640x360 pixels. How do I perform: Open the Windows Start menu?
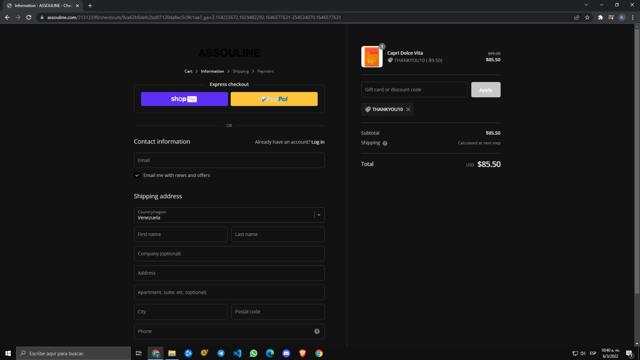8,353
